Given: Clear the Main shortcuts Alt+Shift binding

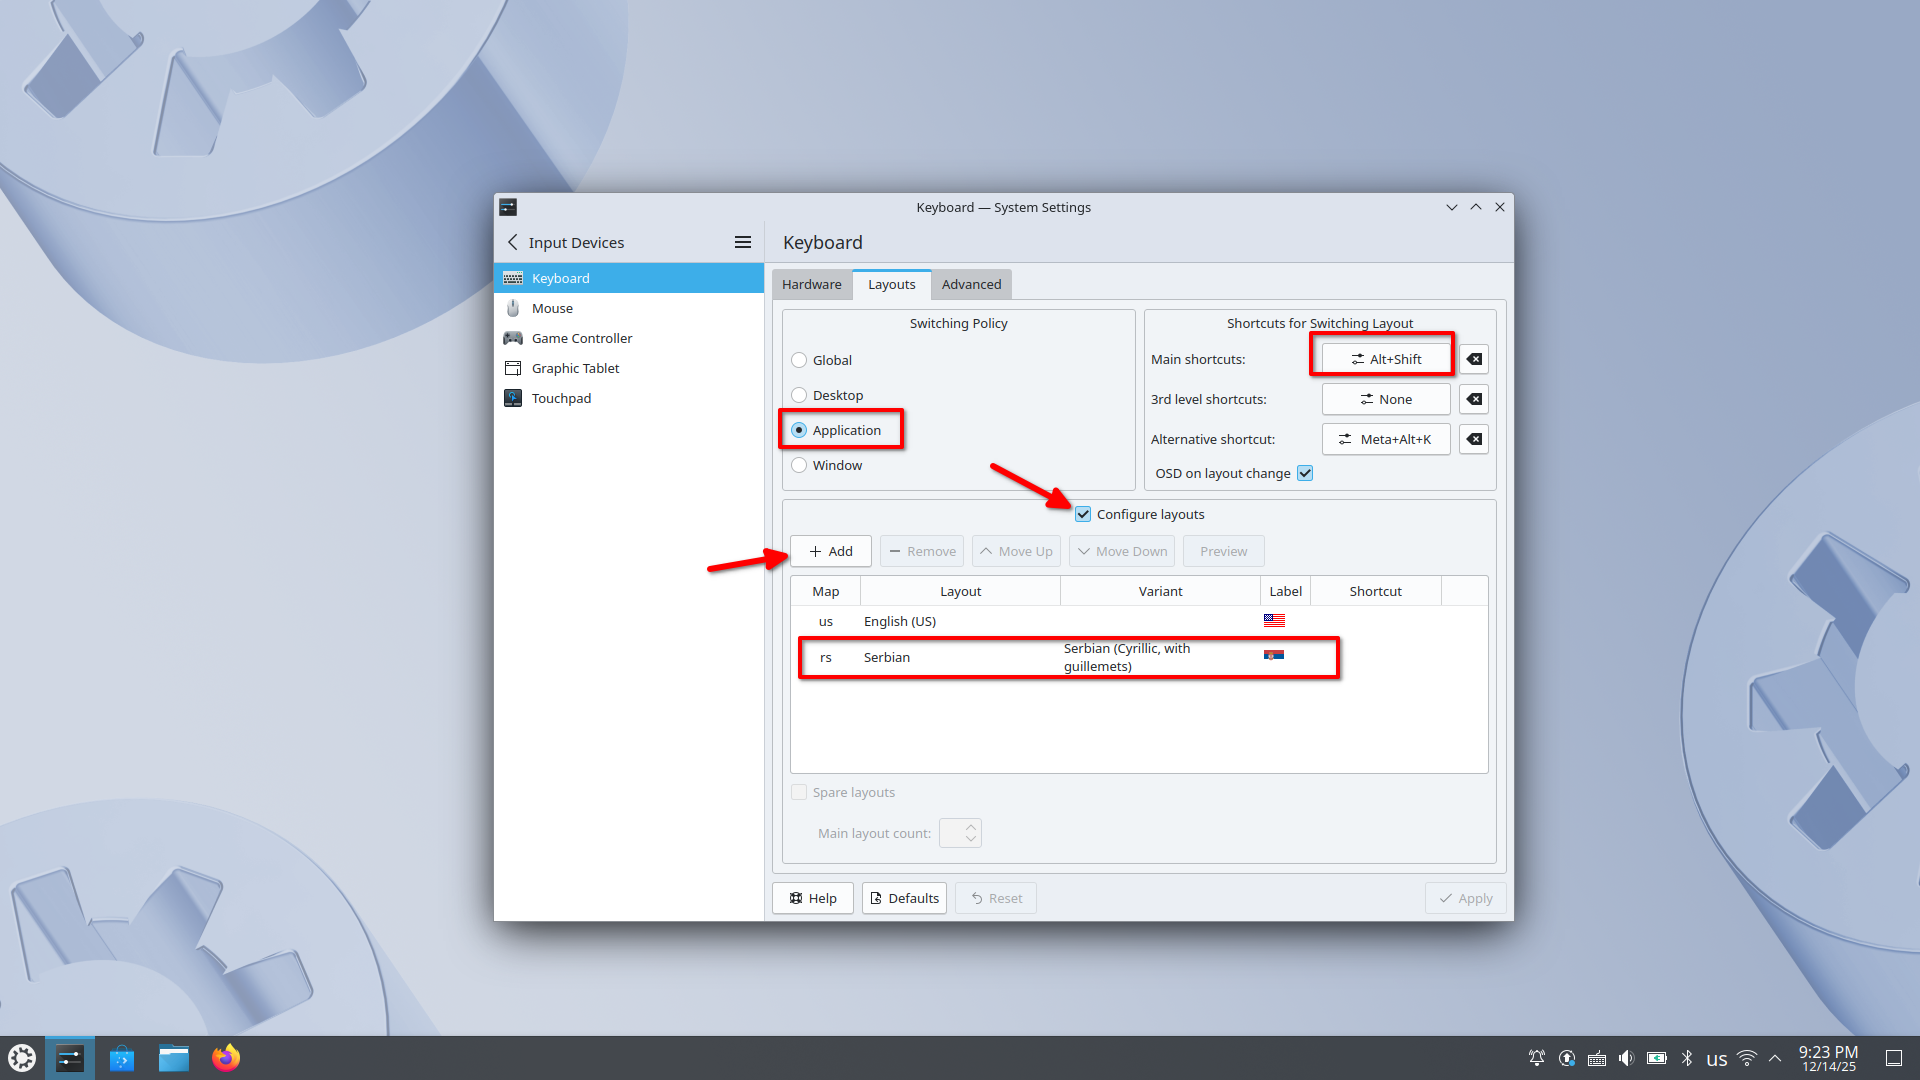Looking at the screenshot, I should 1474,359.
